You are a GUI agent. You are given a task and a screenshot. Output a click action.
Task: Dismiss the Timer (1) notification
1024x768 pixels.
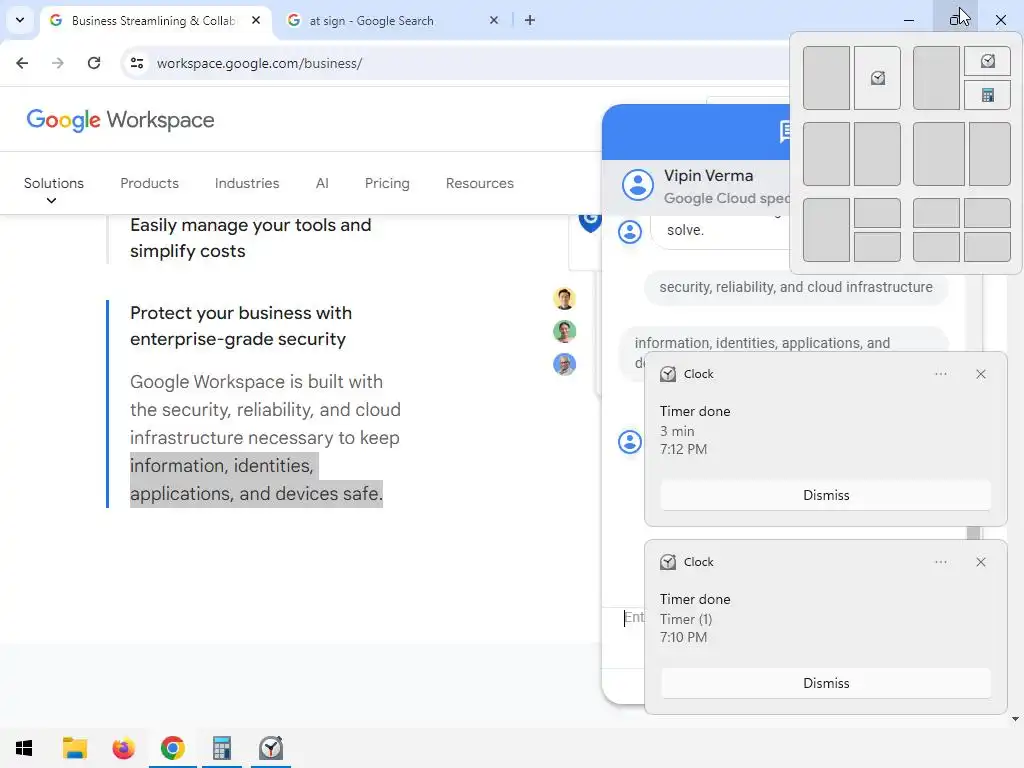[x=826, y=683]
